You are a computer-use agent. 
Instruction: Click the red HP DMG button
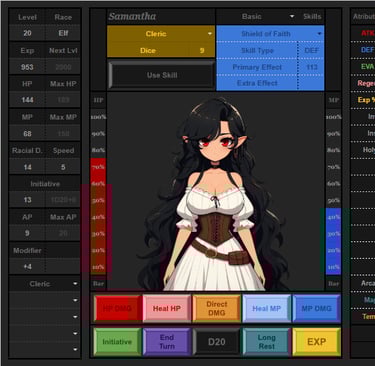(x=117, y=308)
